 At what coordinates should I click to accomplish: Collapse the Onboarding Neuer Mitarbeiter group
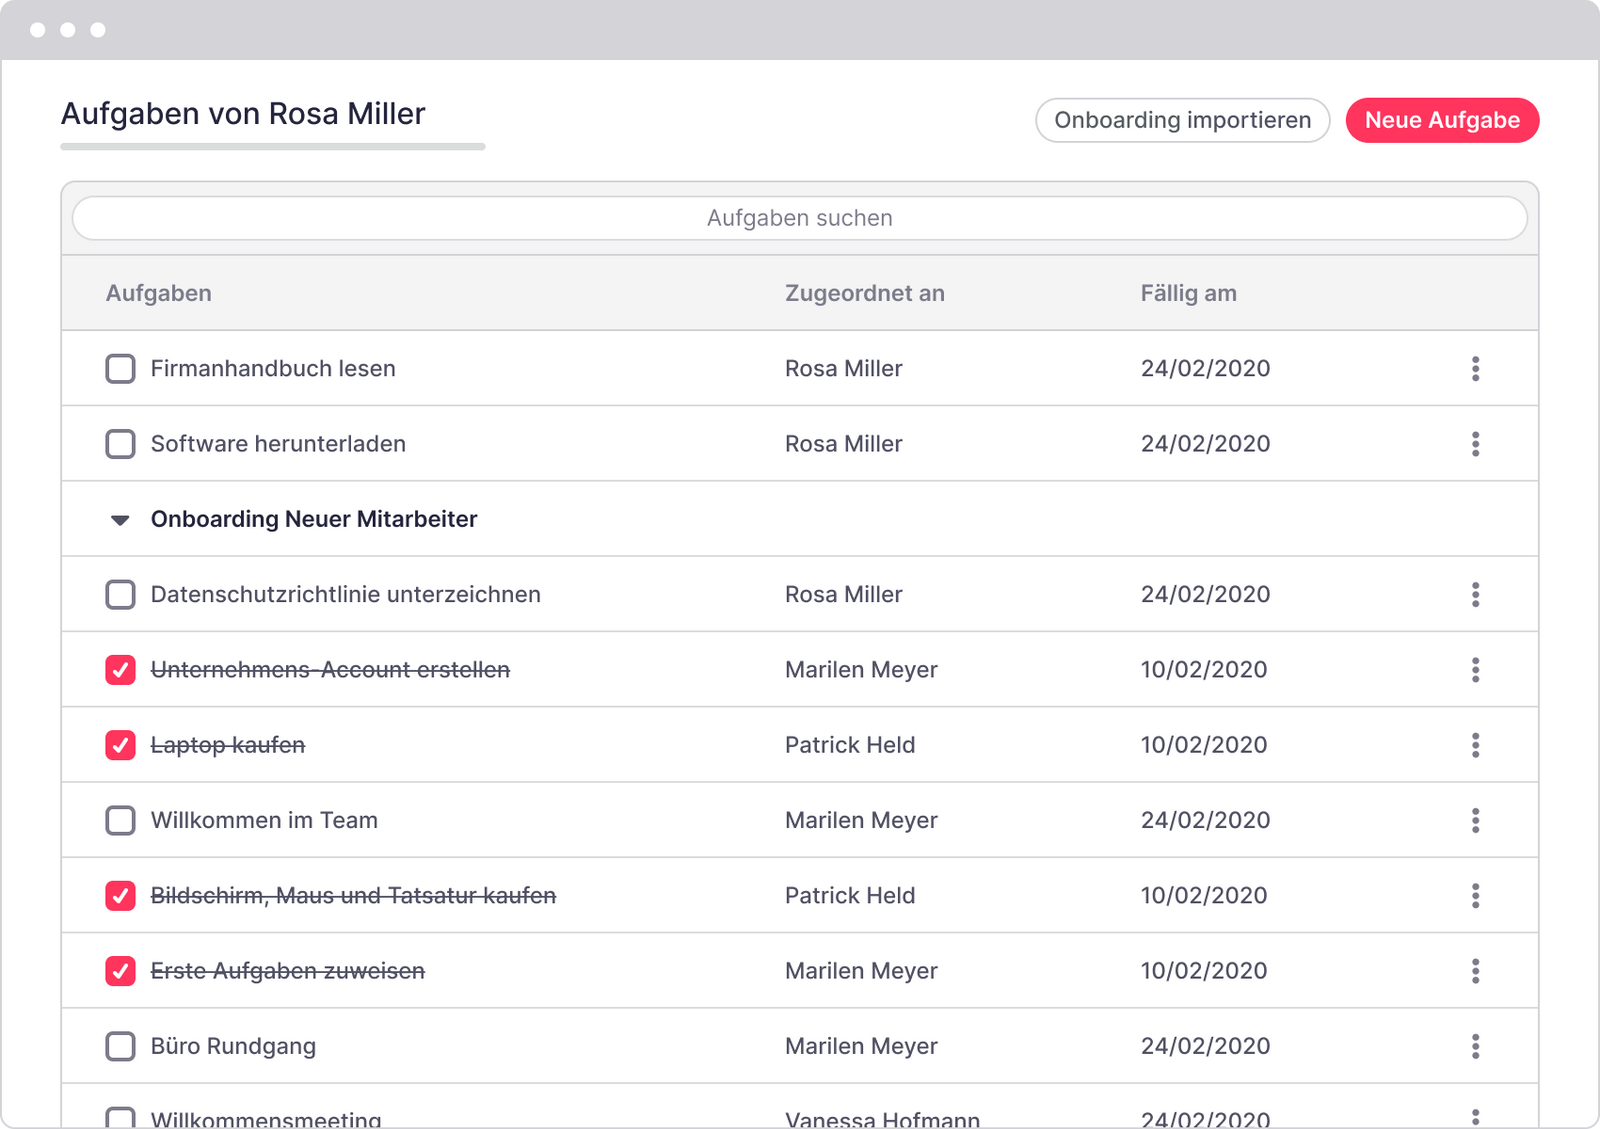click(x=120, y=520)
